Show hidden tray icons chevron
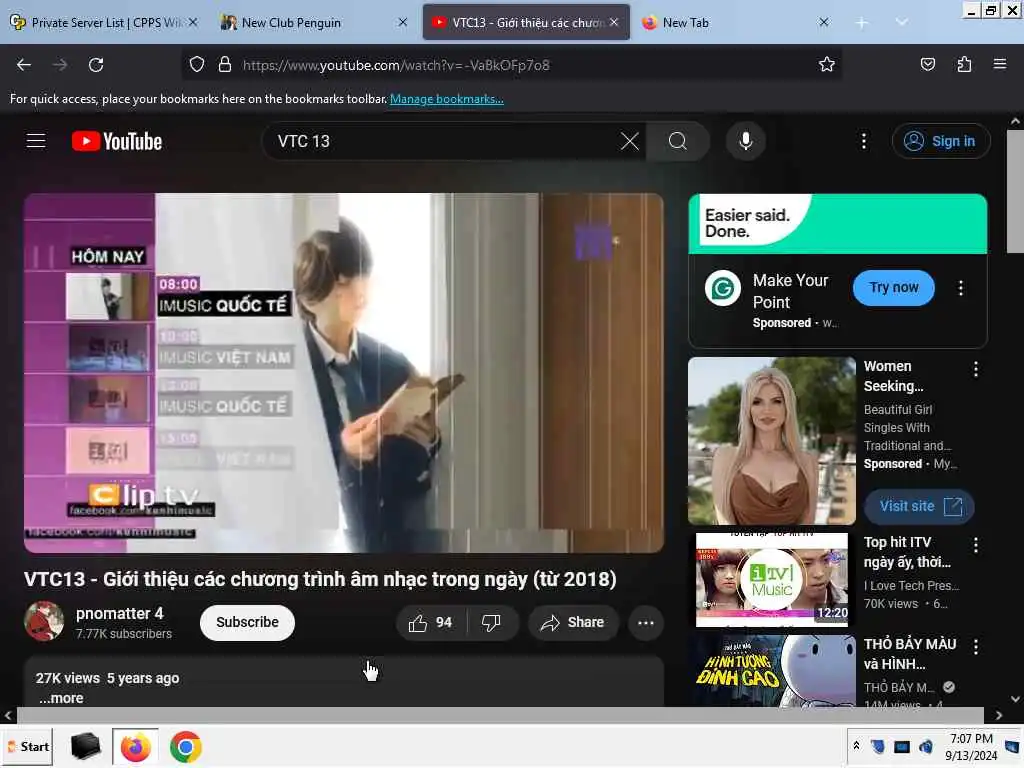 click(856, 746)
